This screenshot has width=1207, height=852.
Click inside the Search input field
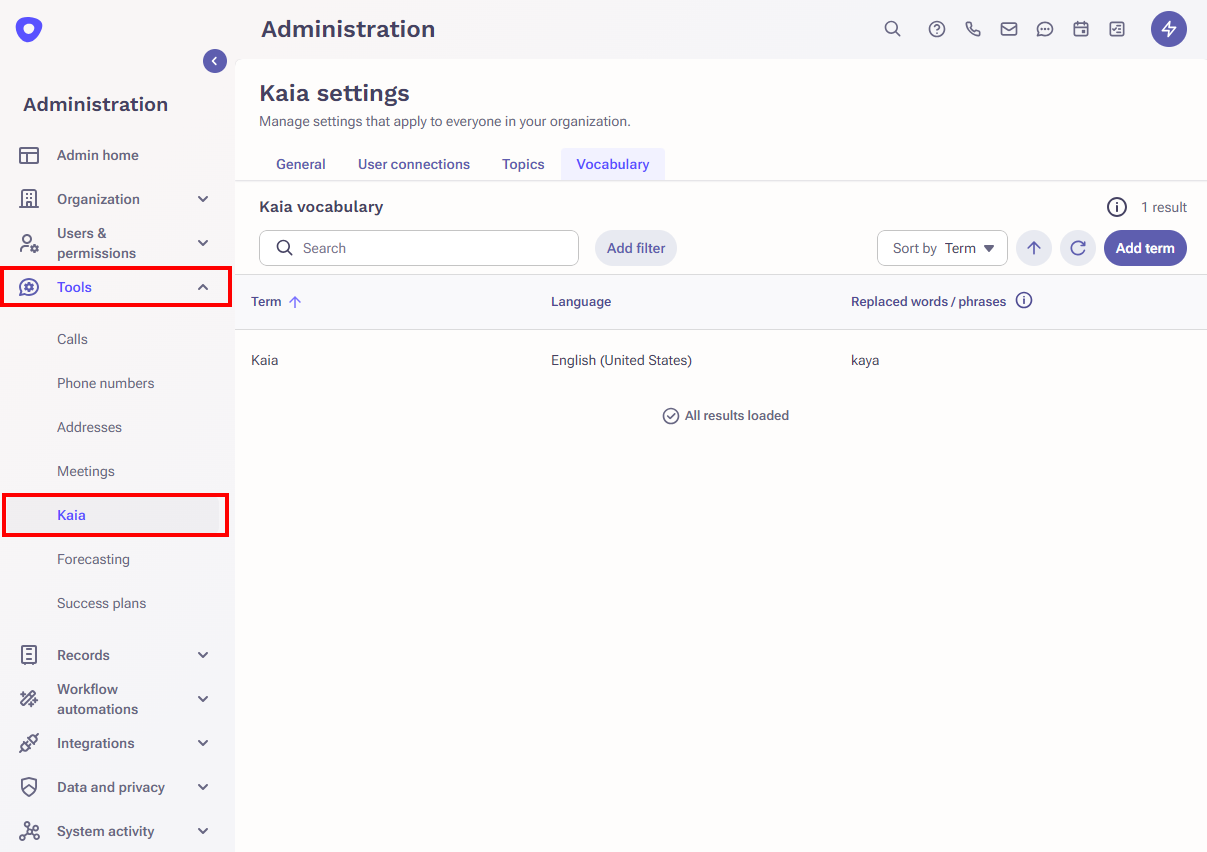point(418,247)
